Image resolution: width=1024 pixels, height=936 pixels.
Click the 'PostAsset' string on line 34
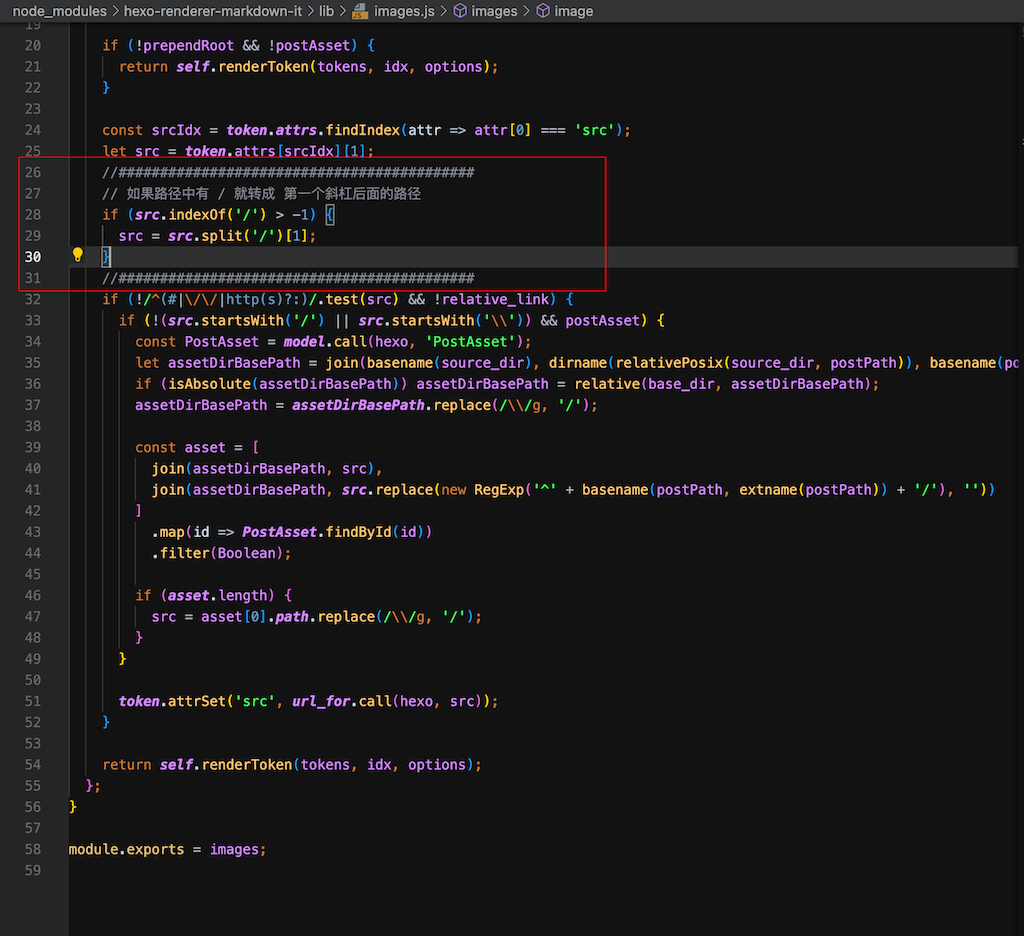point(480,341)
